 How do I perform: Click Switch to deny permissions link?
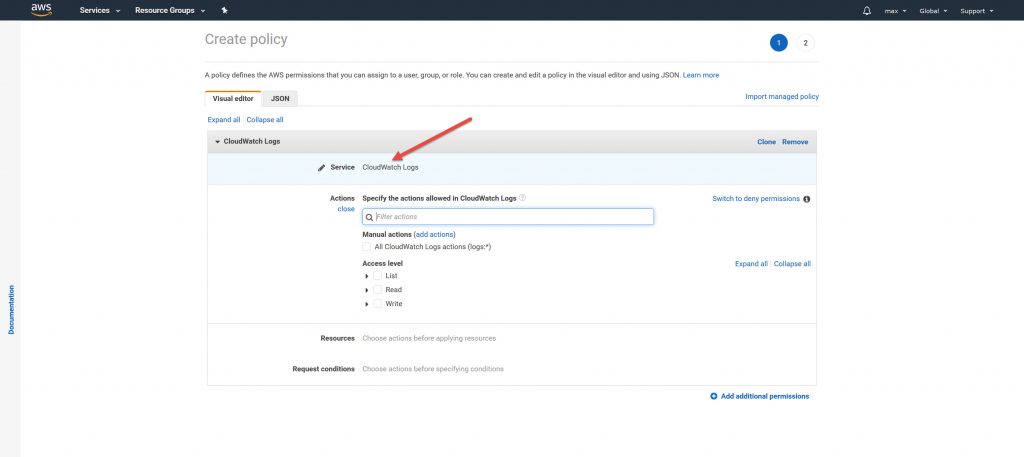coord(755,199)
